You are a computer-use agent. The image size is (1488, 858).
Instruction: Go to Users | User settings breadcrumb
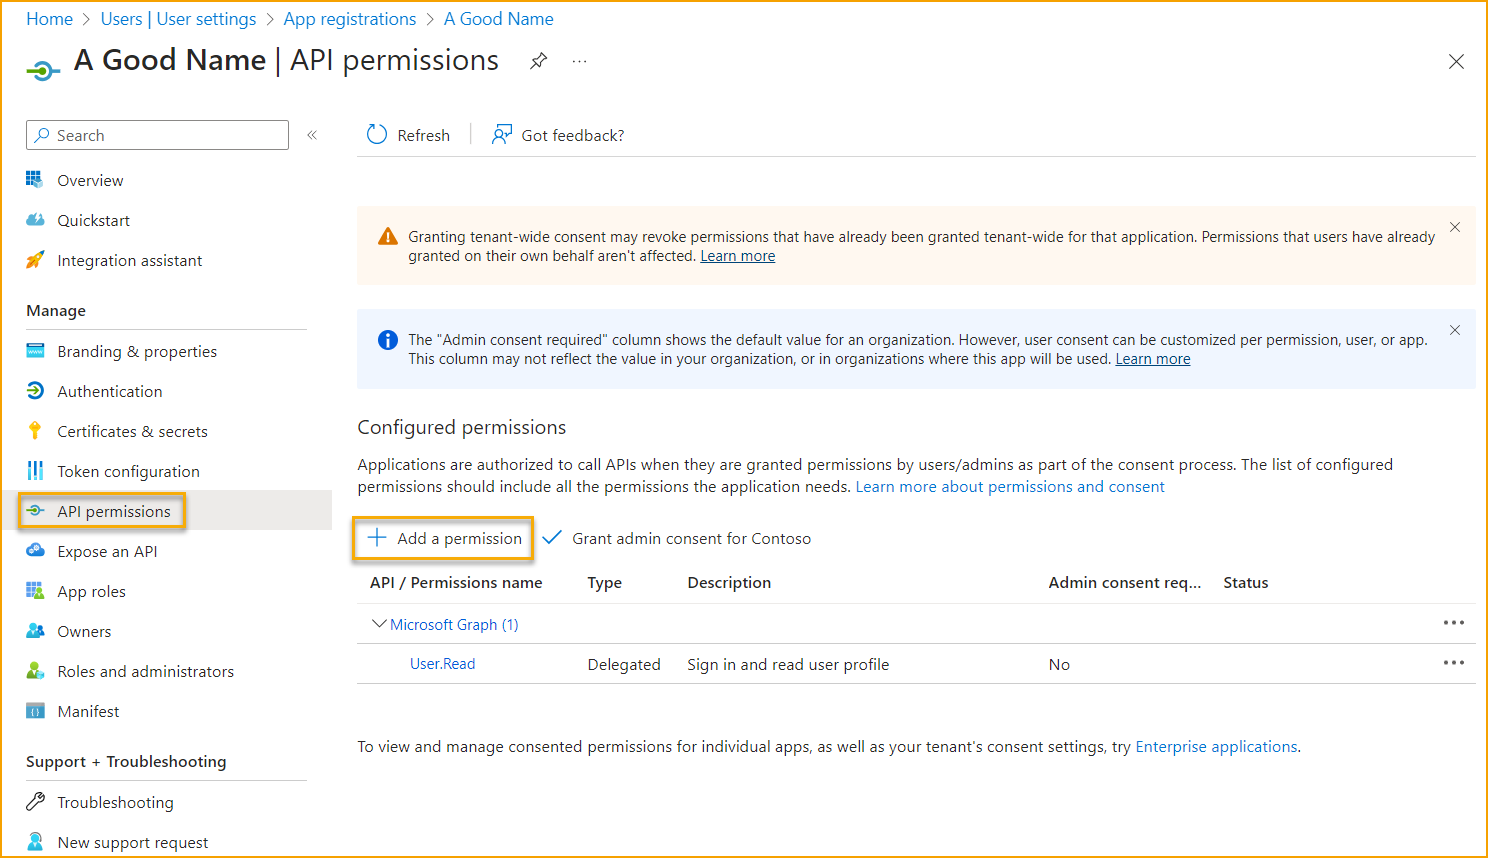[x=178, y=19]
